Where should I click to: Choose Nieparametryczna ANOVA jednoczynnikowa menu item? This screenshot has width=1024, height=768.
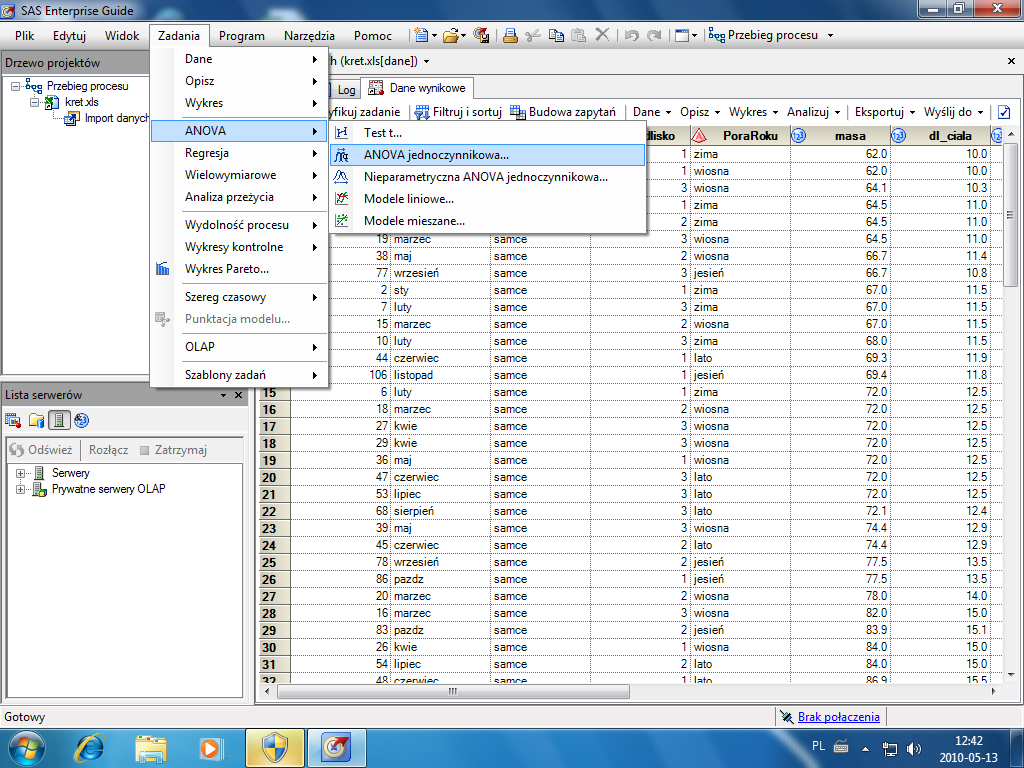[487, 177]
